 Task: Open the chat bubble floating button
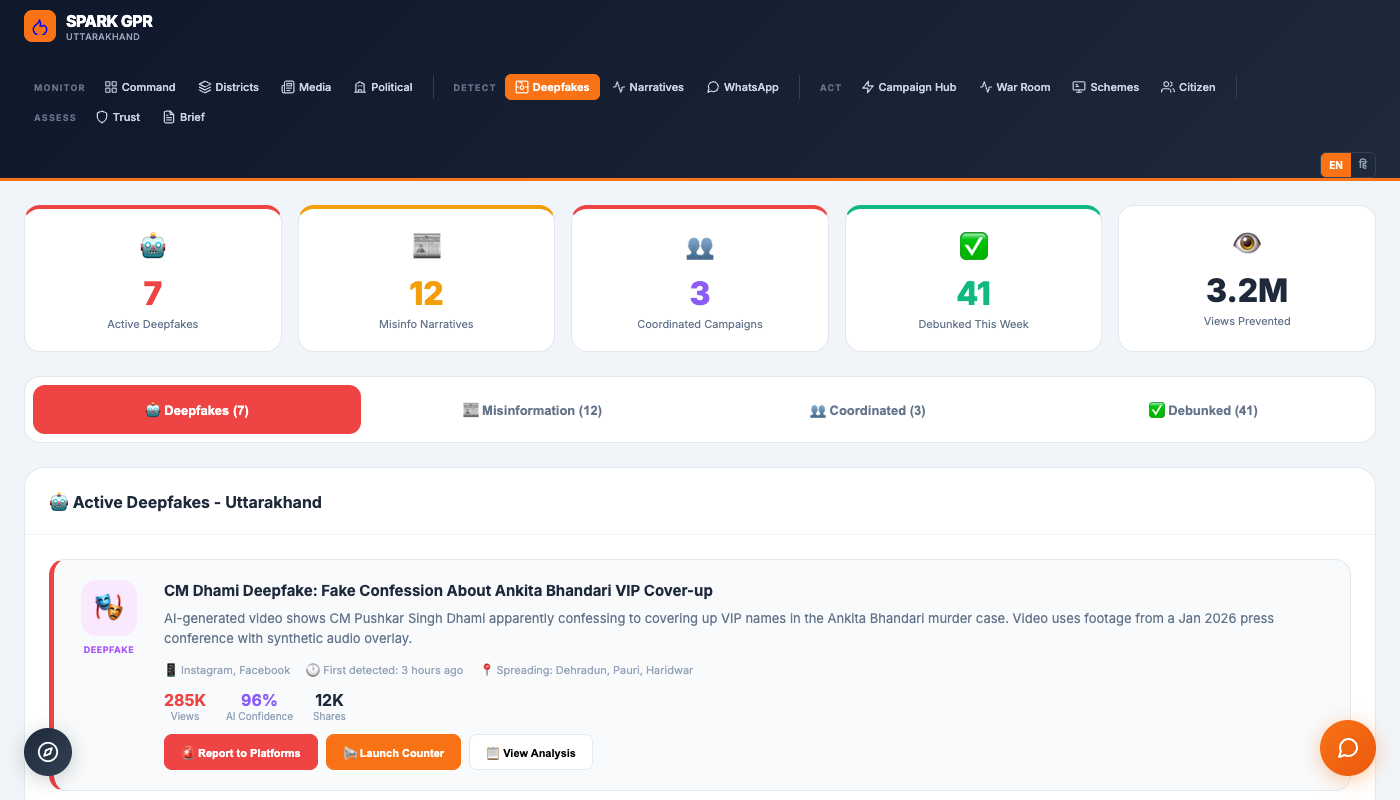point(1347,748)
